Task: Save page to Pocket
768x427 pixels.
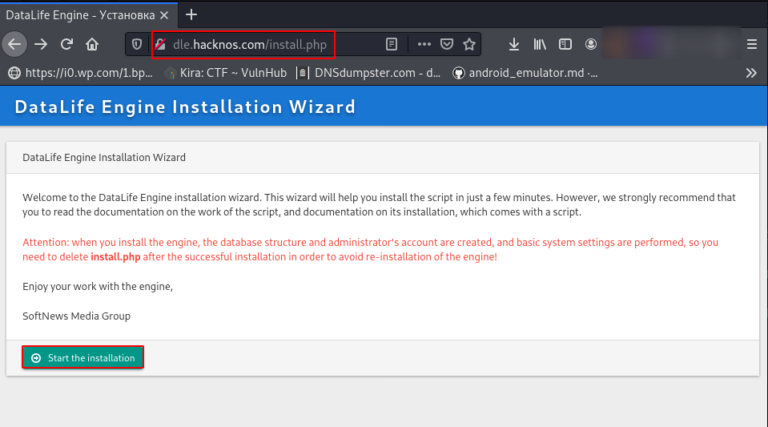Action: click(446, 44)
